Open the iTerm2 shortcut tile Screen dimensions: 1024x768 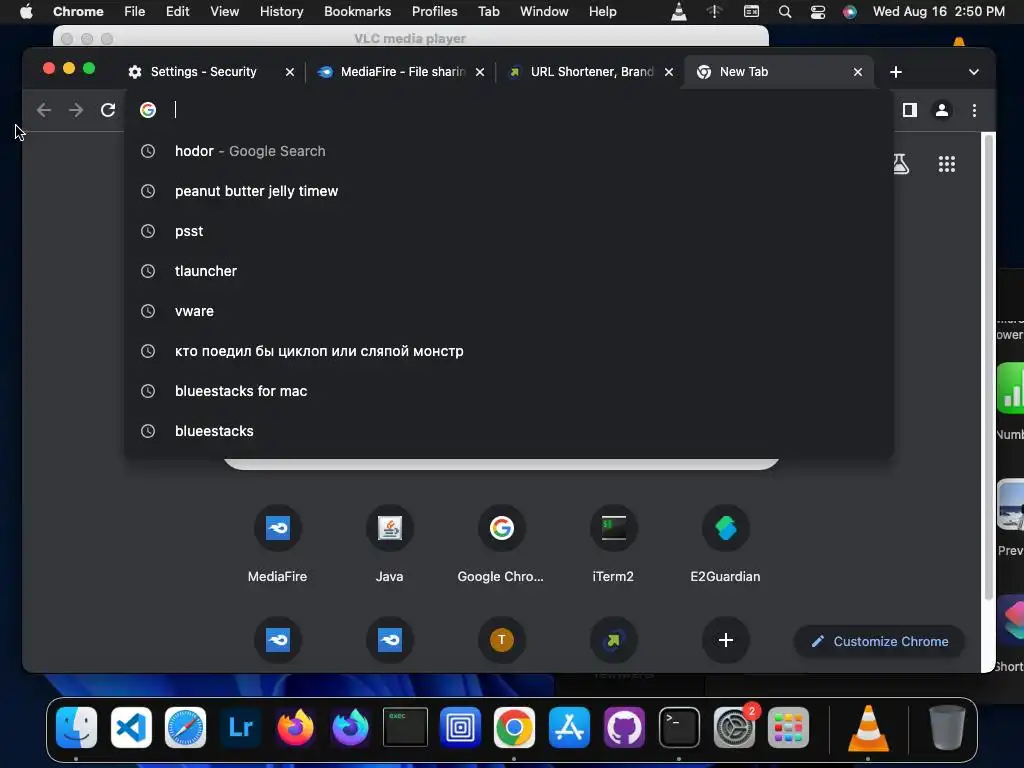point(613,544)
